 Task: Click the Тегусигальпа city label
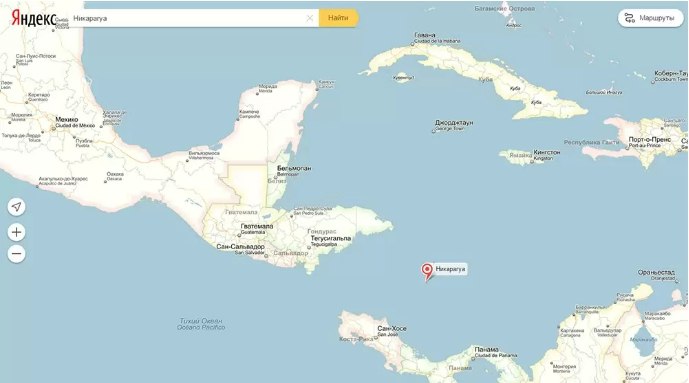[331, 238]
